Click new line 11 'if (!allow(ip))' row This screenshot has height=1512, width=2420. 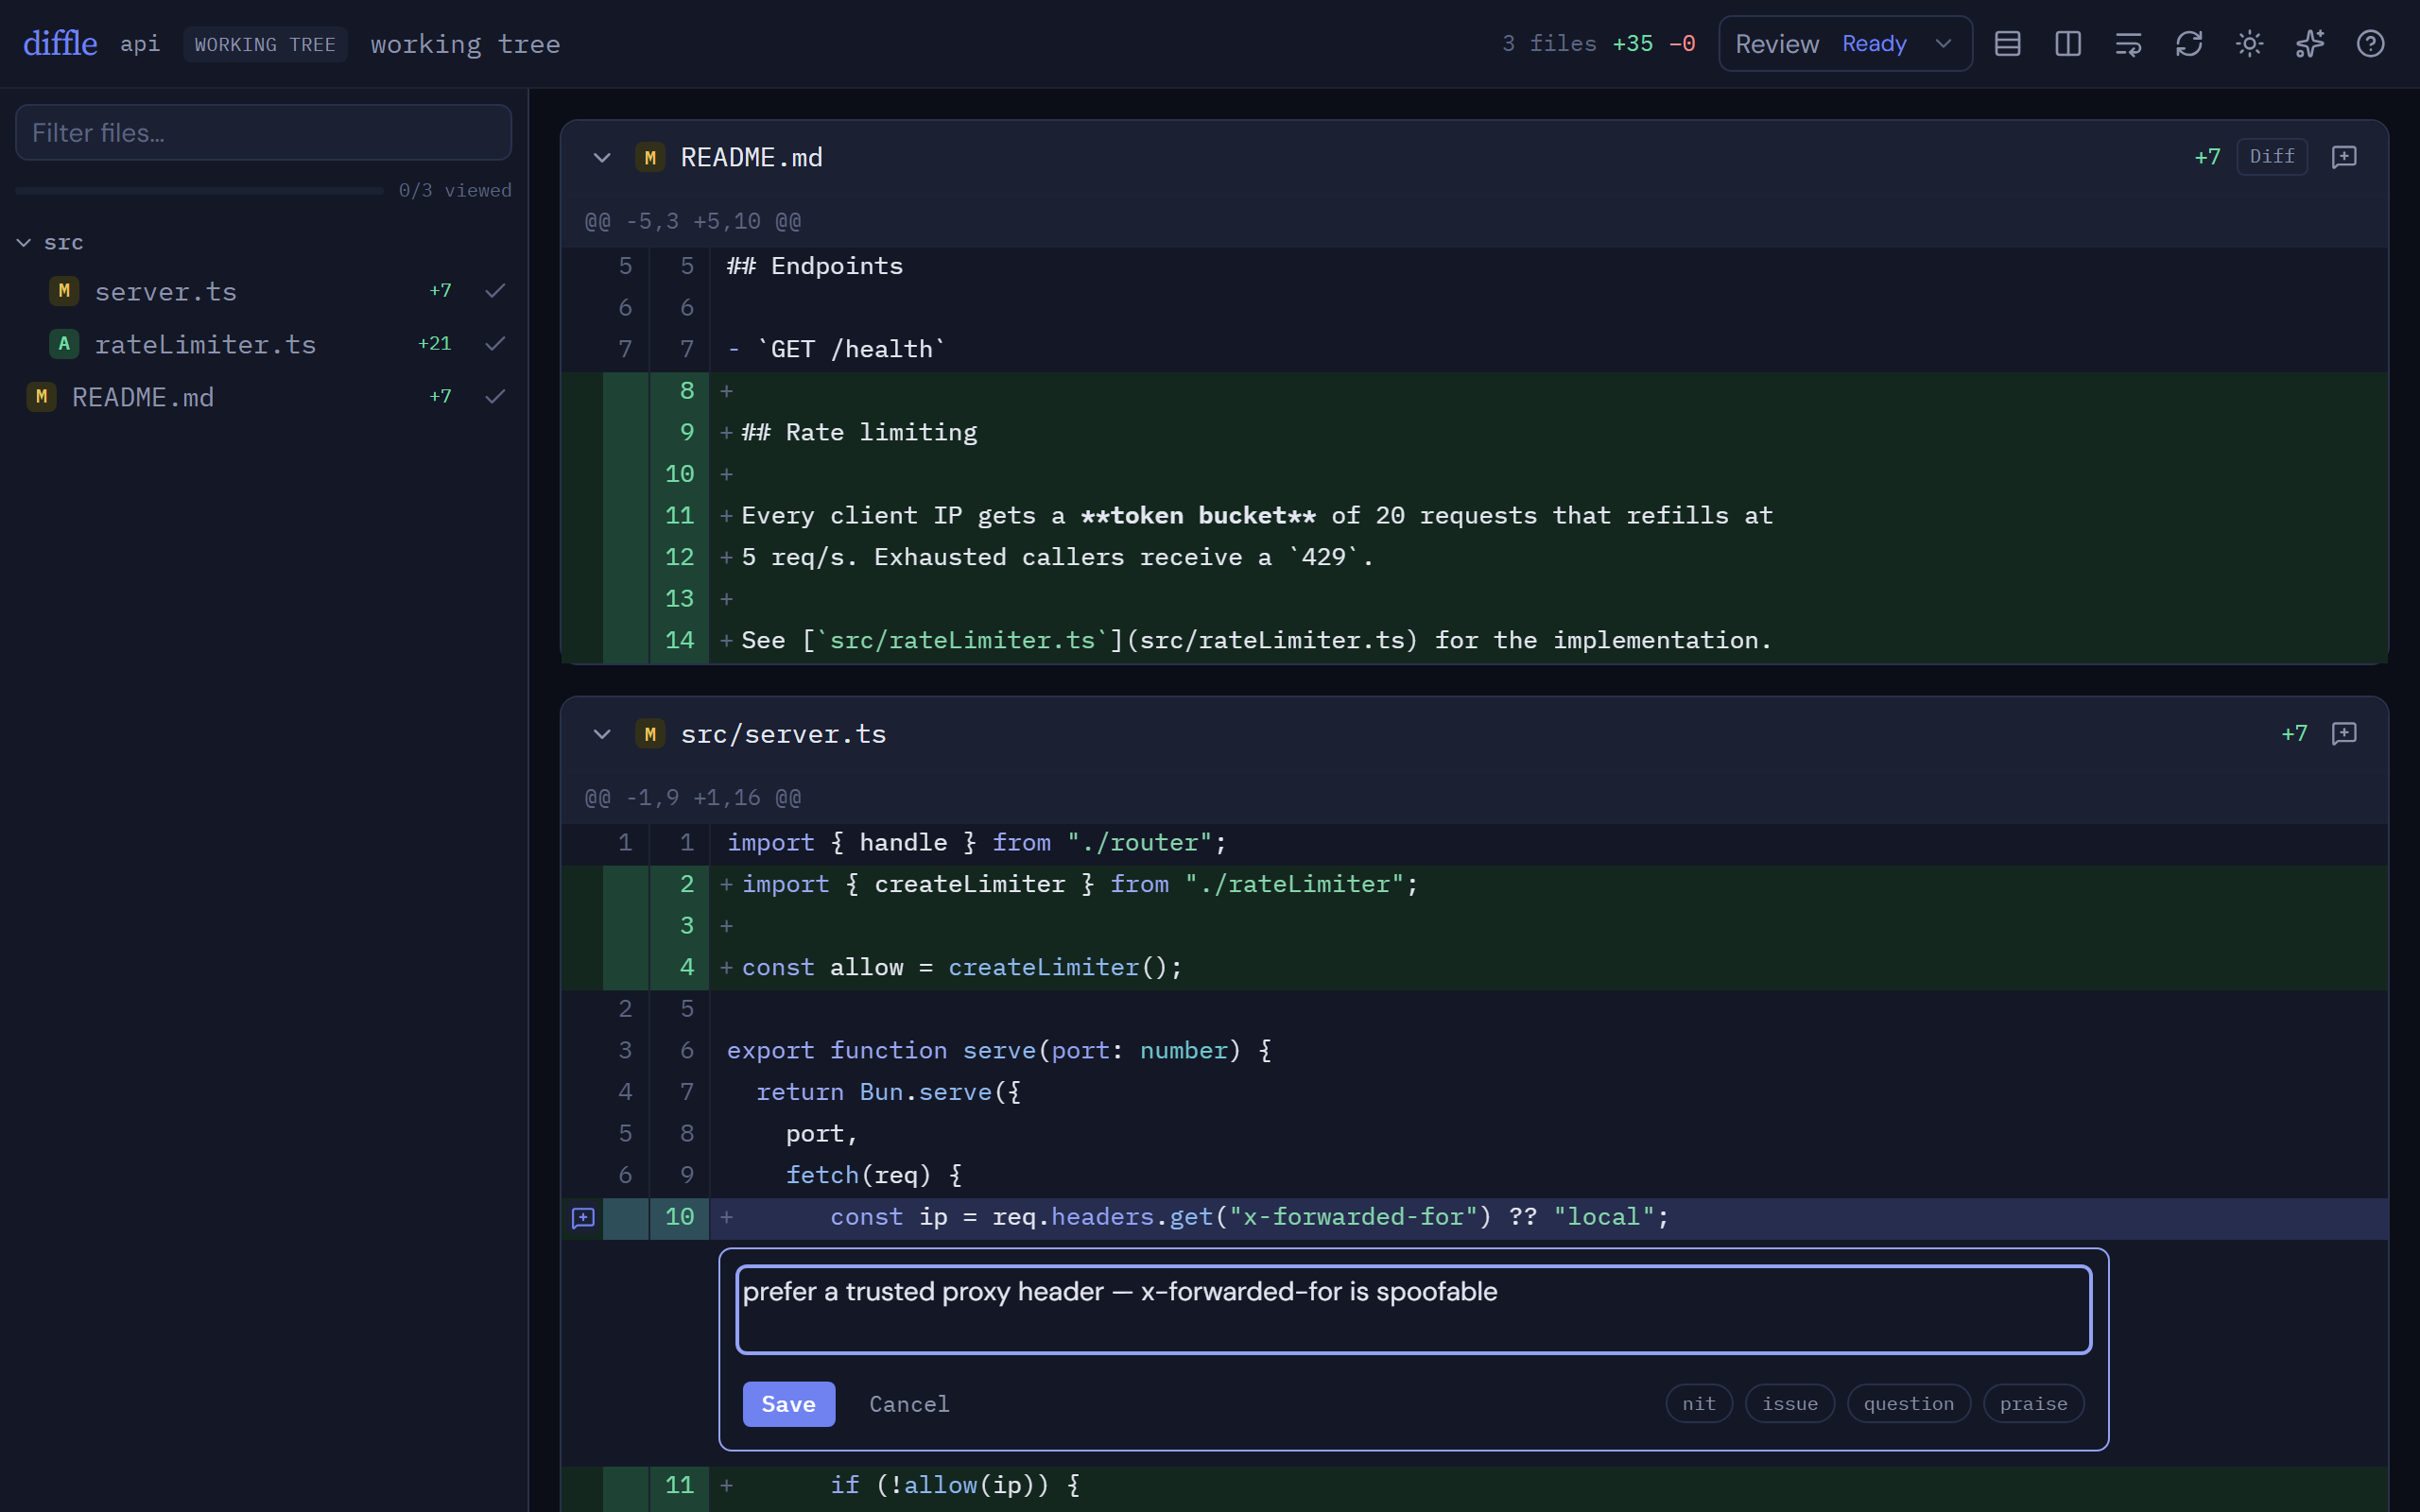pos(1474,1486)
